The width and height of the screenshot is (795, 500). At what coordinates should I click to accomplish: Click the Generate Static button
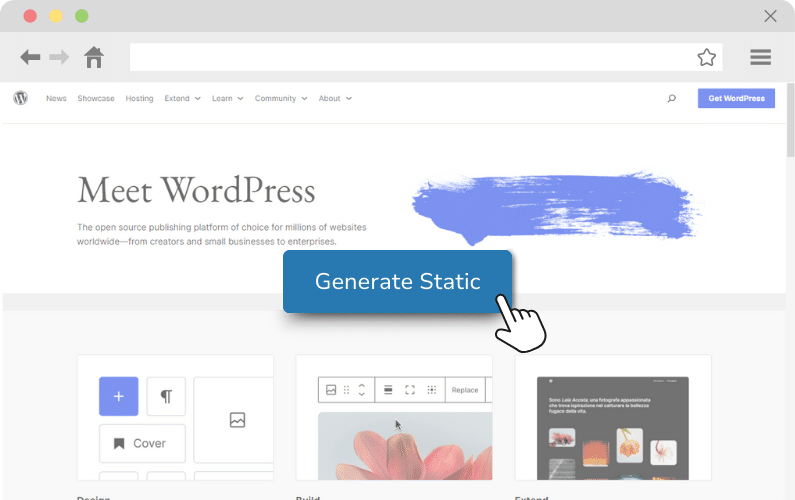point(398,281)
